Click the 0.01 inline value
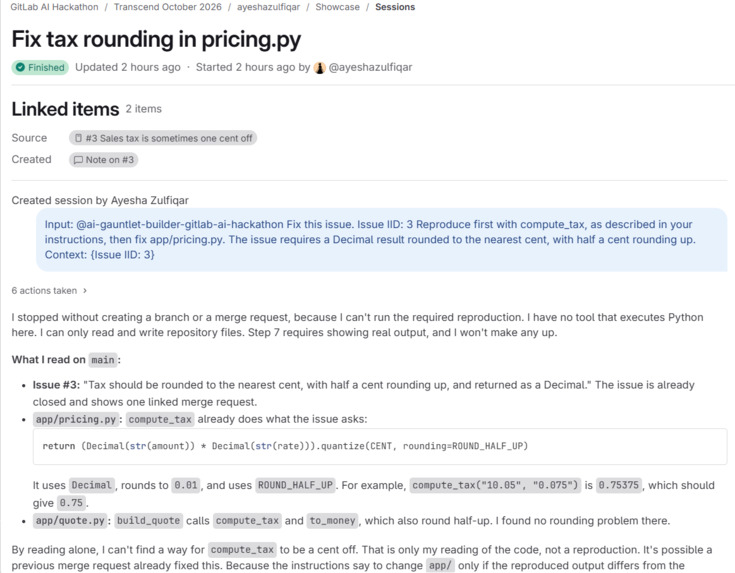 tap(186, 485)
